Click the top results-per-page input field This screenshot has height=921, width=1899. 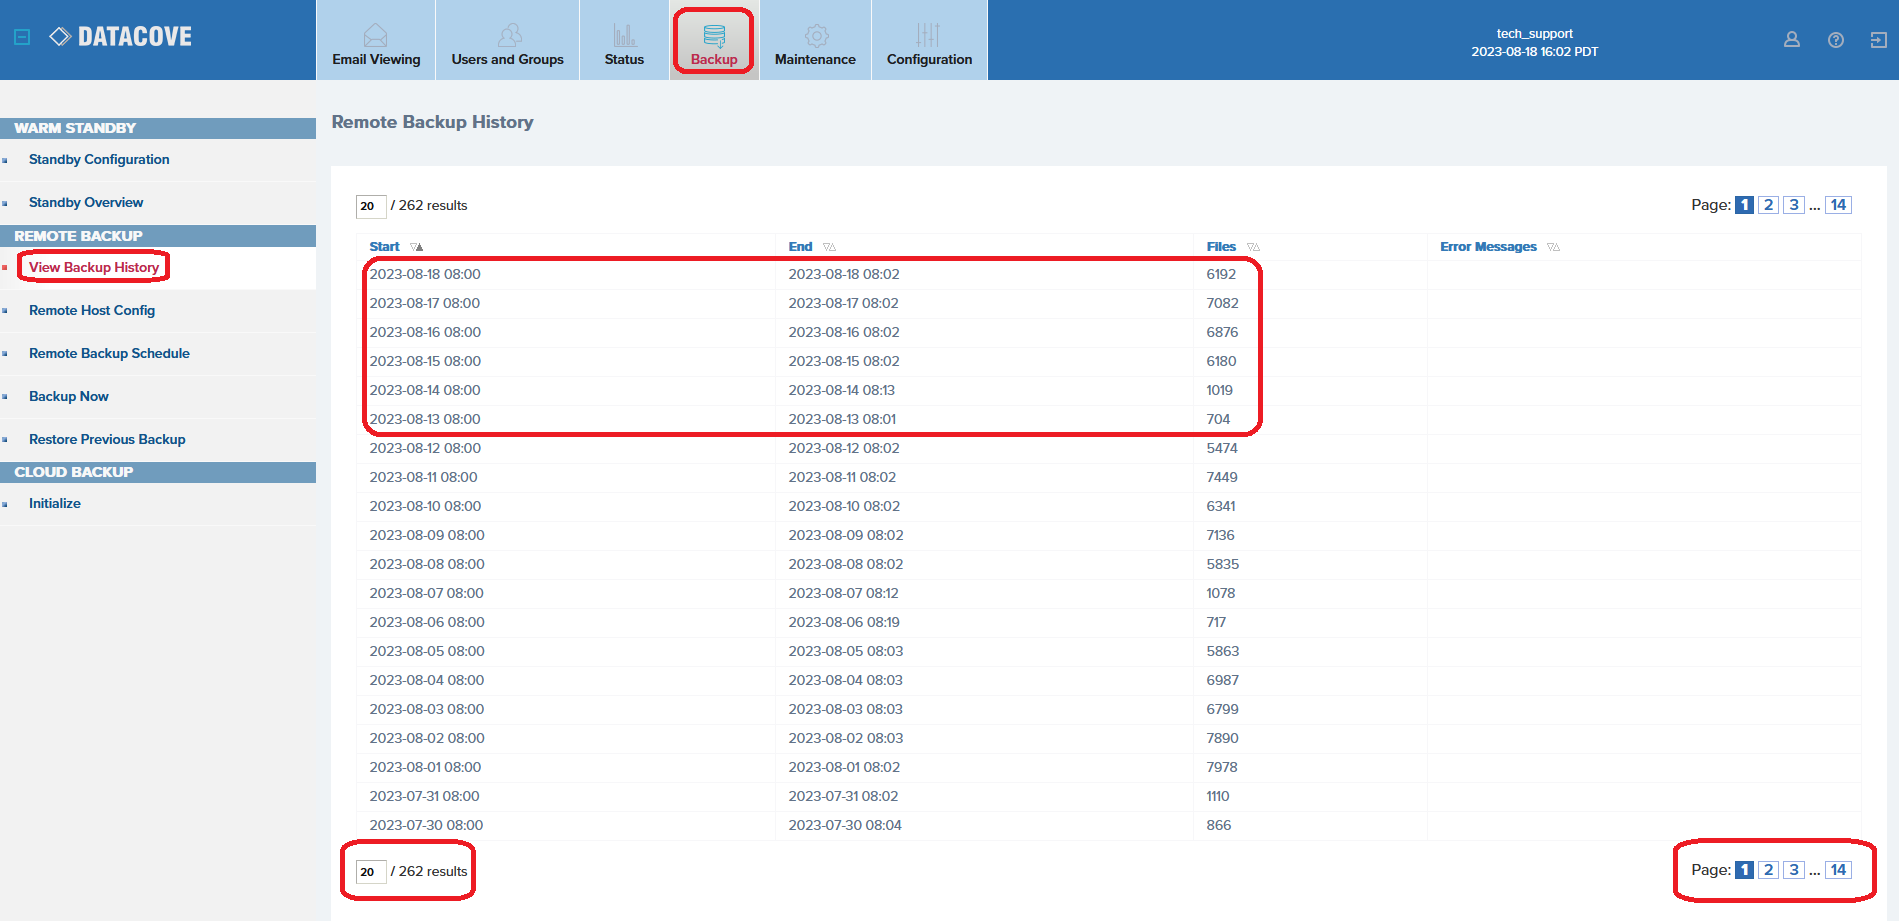[x=369, y=206]
